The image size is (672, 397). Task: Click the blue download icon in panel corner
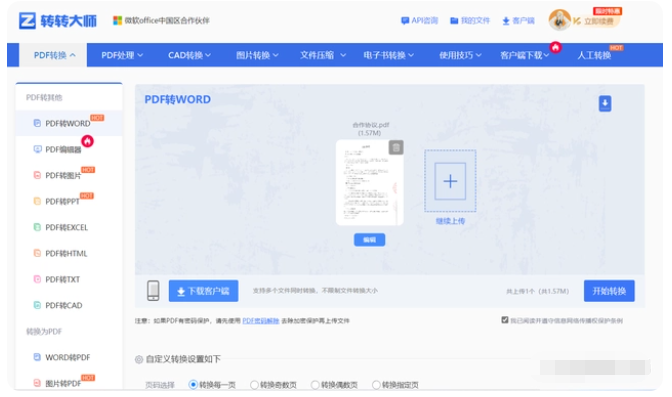pyautogui.click(x=605, y=103)
